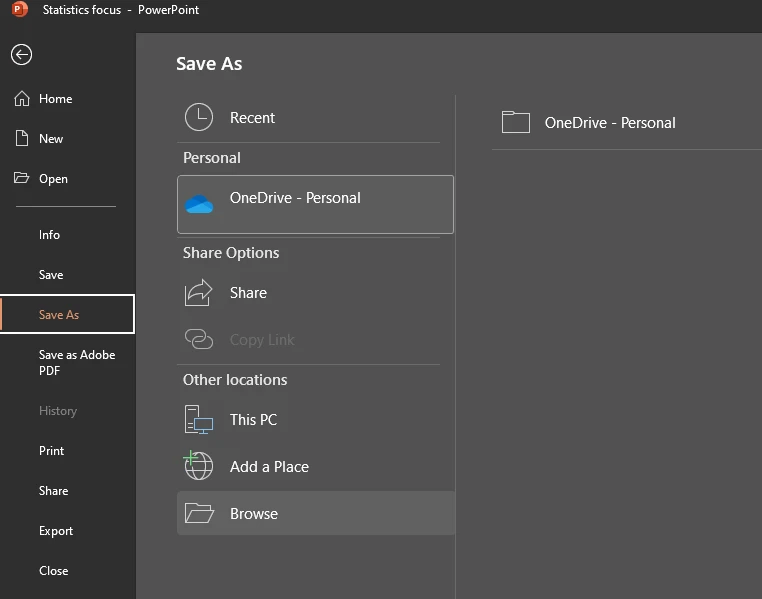Open the Print page

(x=68, y=450)
